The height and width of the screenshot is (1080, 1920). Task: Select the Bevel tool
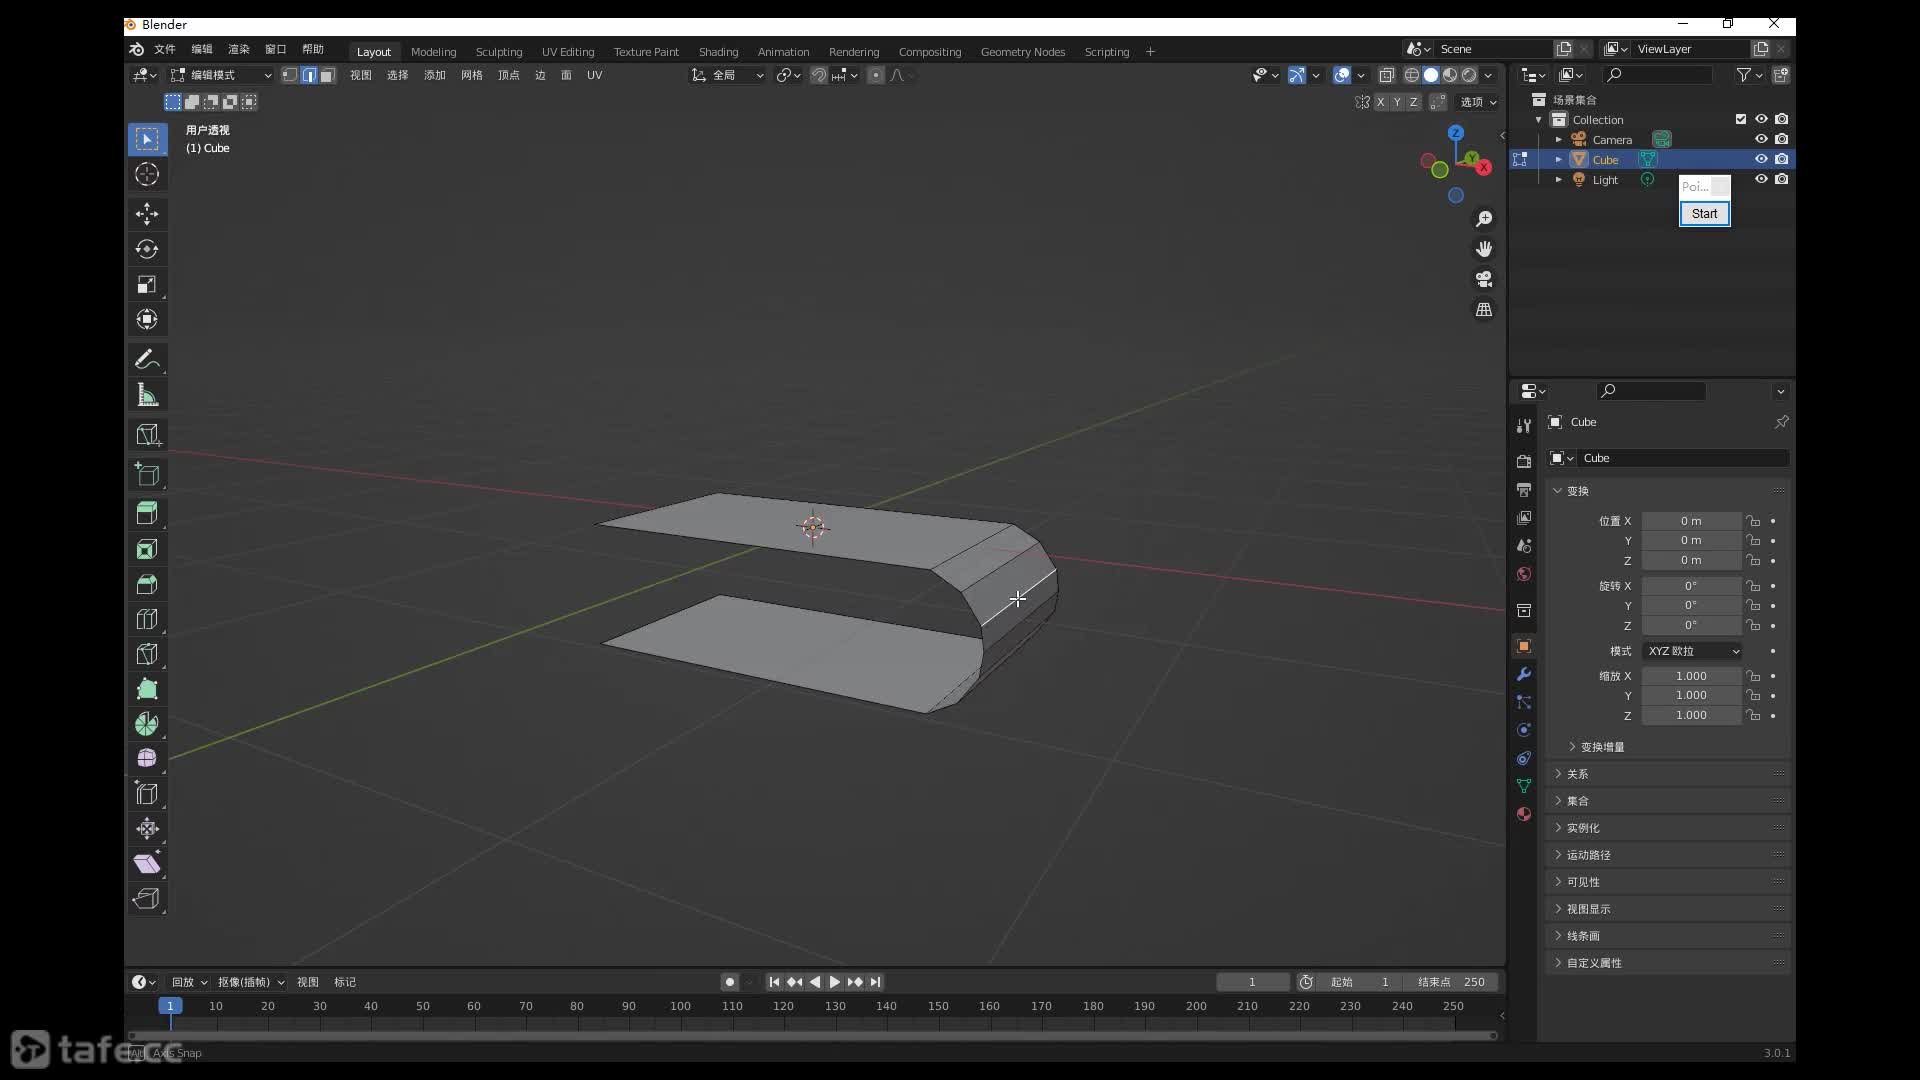tap(147, 584)
